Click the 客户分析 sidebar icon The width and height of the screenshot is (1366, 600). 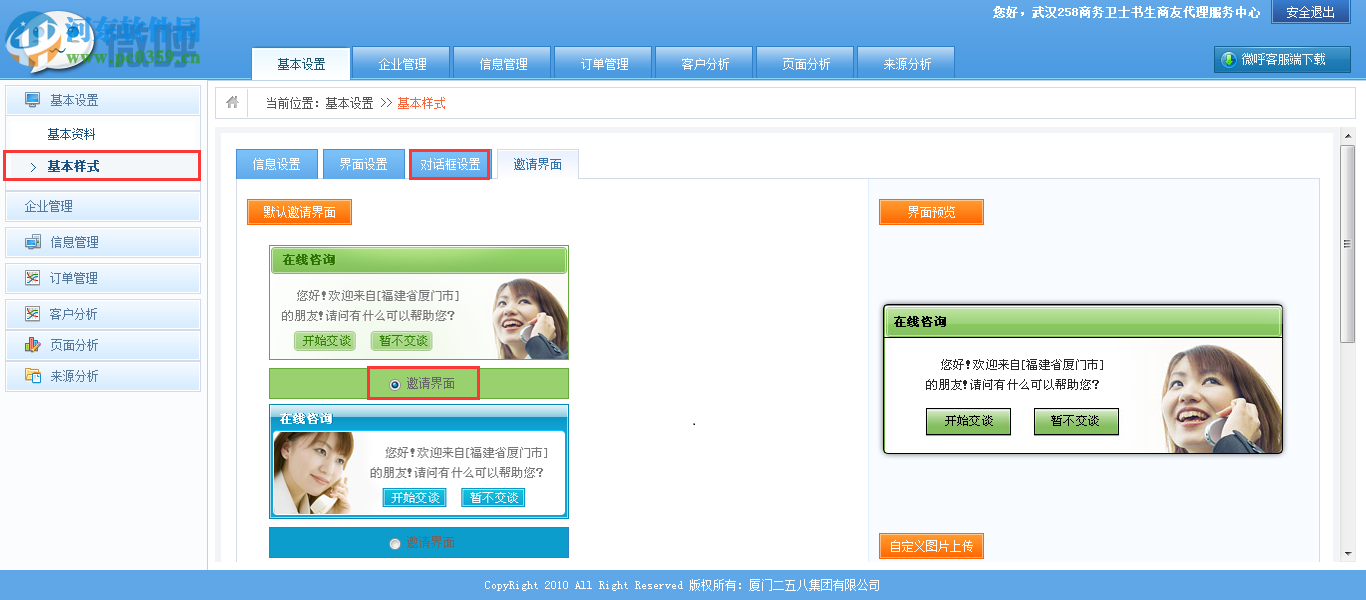33,314
